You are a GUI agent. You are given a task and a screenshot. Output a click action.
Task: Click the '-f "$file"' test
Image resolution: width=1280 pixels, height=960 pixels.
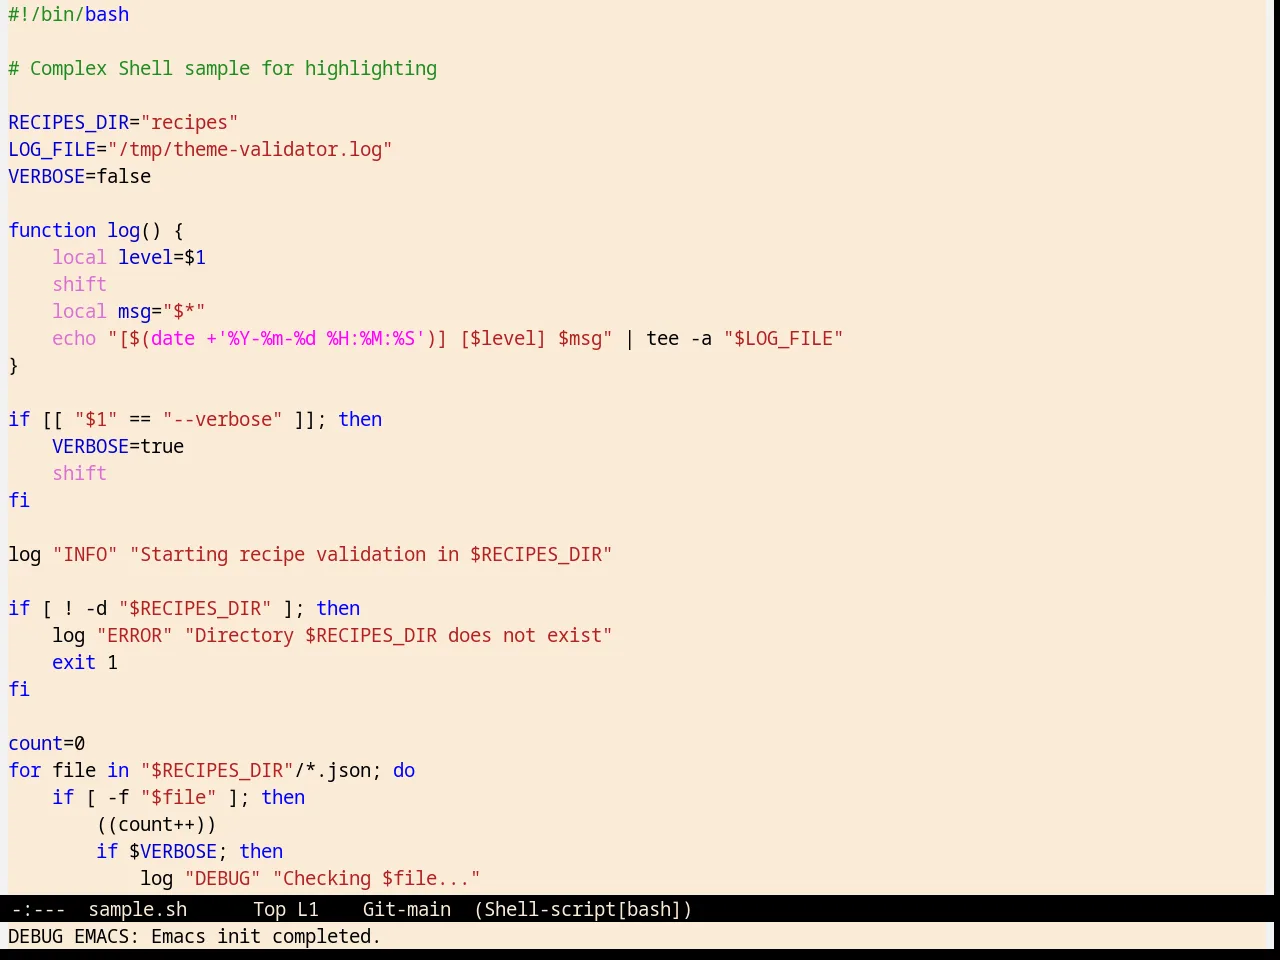click(162, 798)
